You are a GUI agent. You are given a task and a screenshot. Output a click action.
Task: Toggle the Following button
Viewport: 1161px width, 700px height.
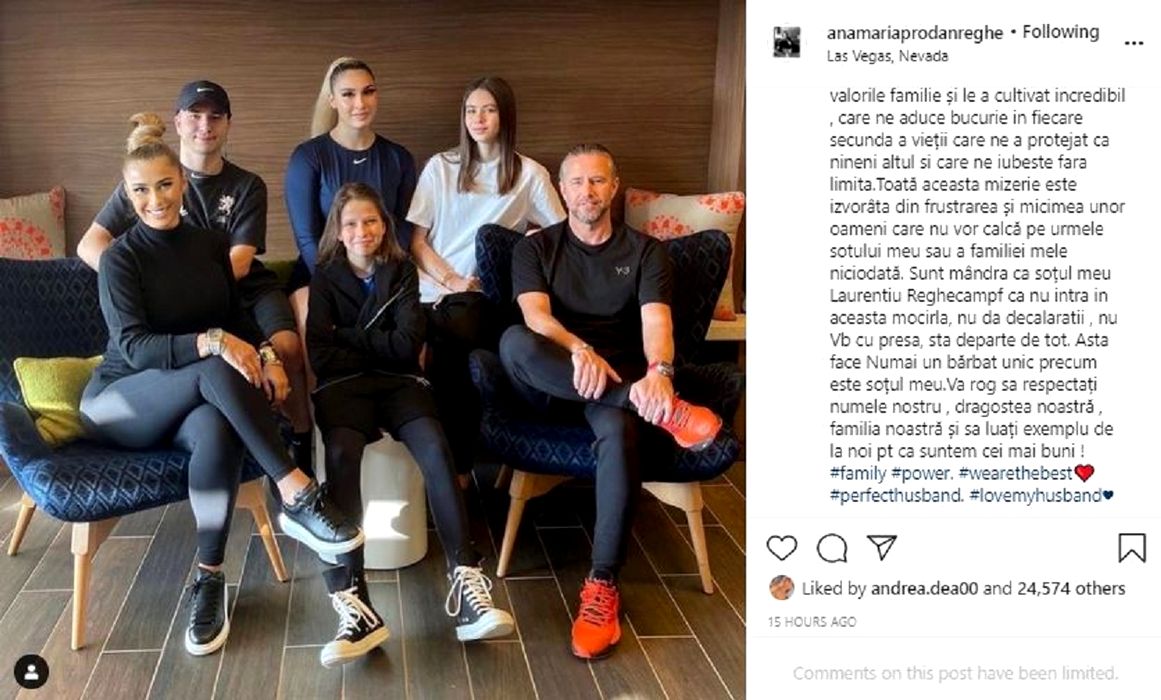[x=1060, y=32]
